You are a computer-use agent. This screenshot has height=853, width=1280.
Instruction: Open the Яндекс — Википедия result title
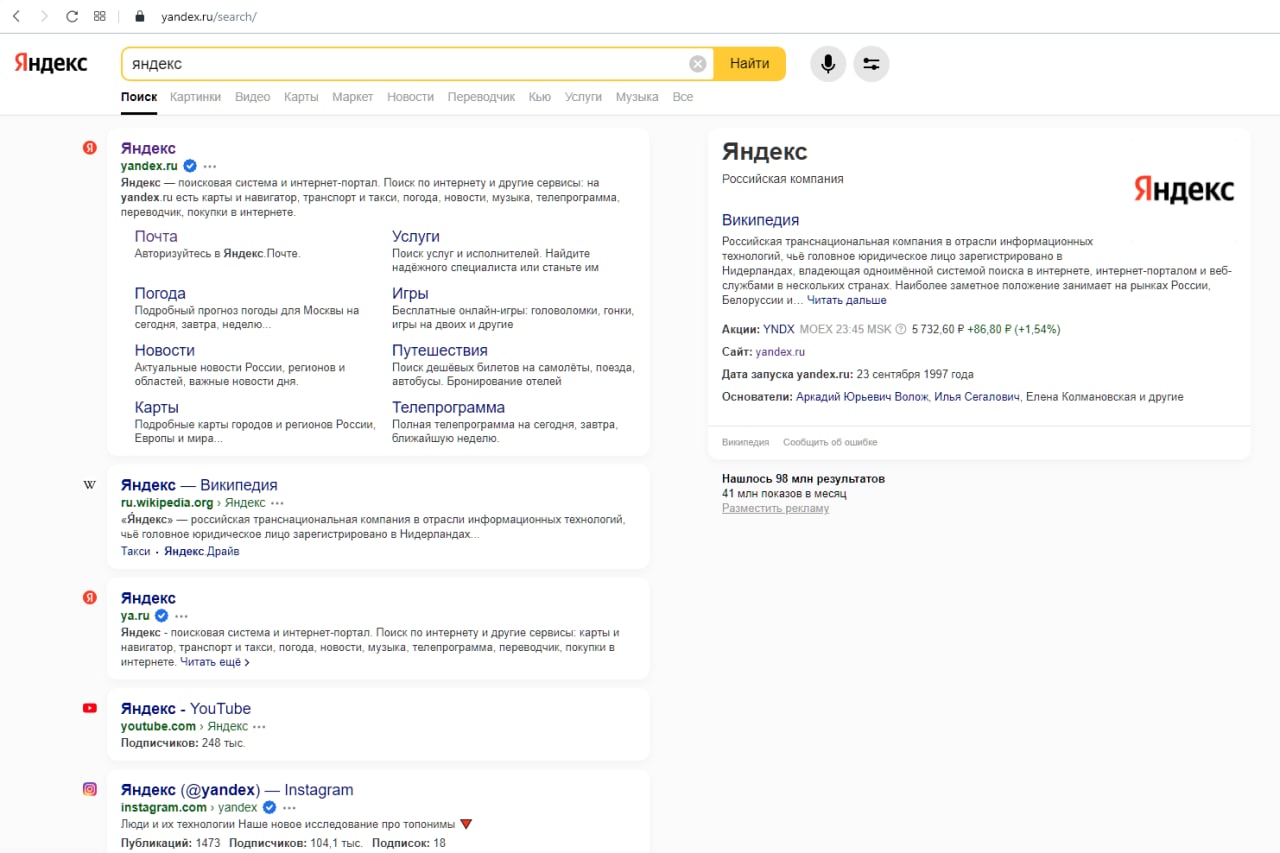(199, 485)
